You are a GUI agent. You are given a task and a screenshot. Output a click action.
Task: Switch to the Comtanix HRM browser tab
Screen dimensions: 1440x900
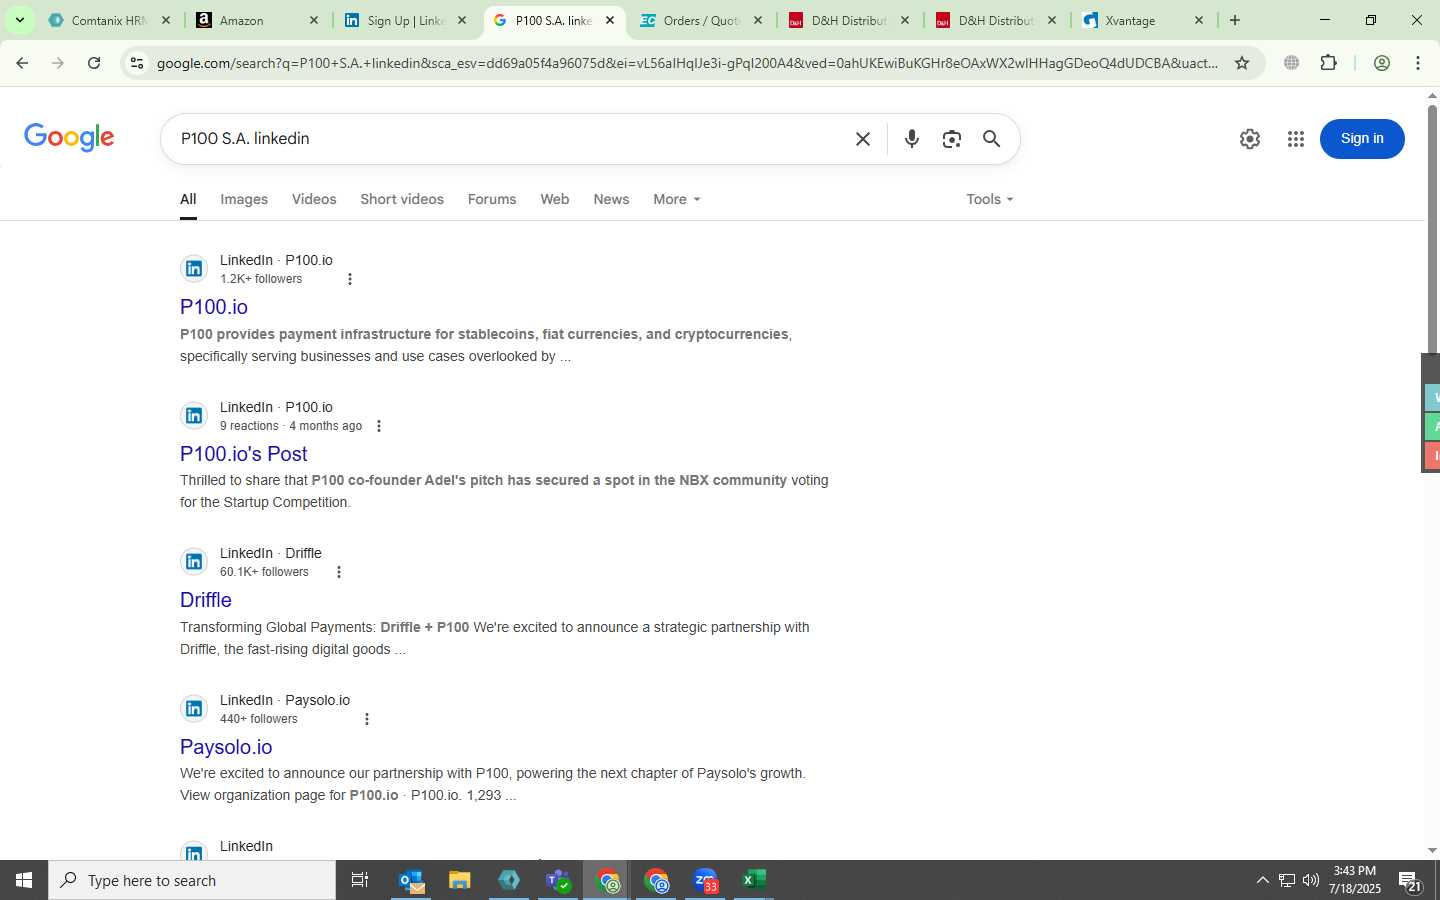tap(109, 20)
